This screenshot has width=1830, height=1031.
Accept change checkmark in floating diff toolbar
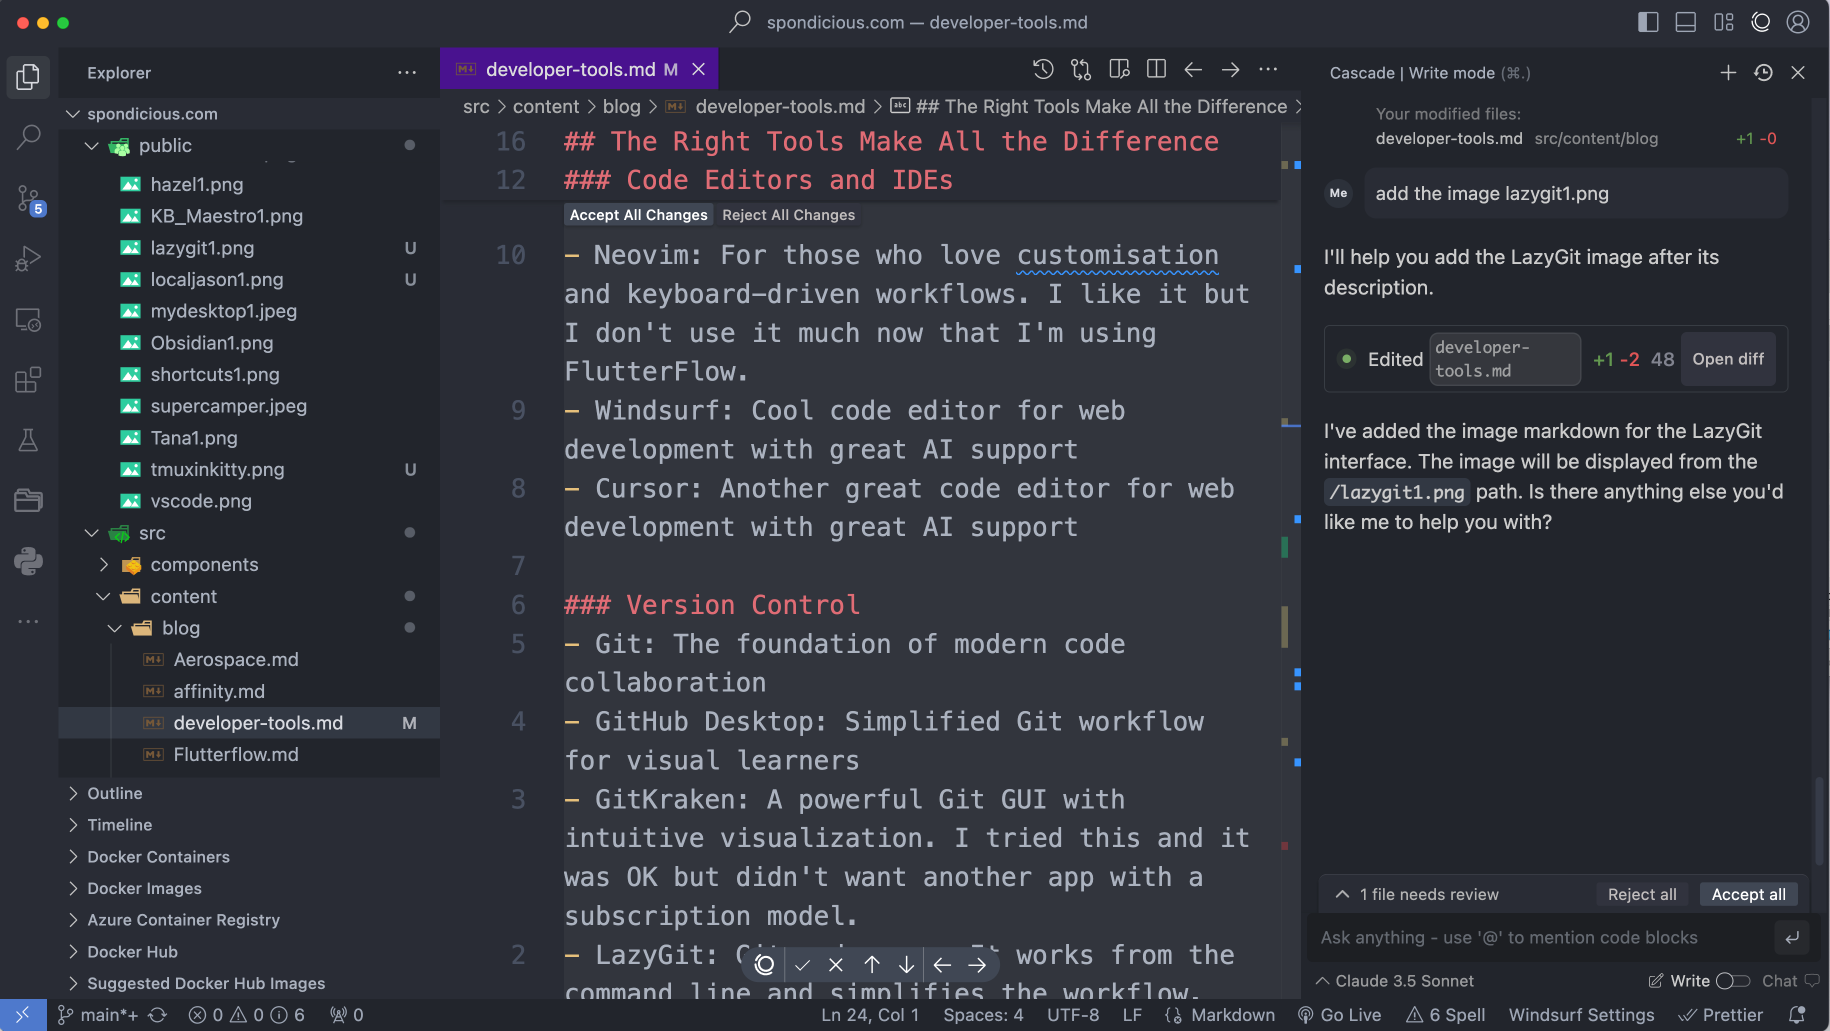point(802,965)
